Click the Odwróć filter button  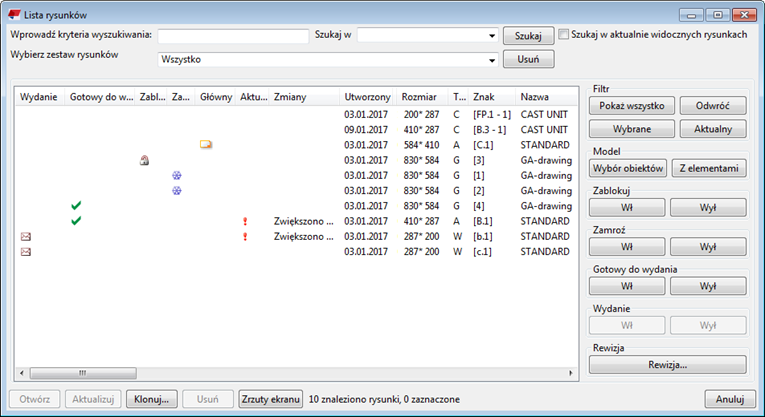click(713, 105)
